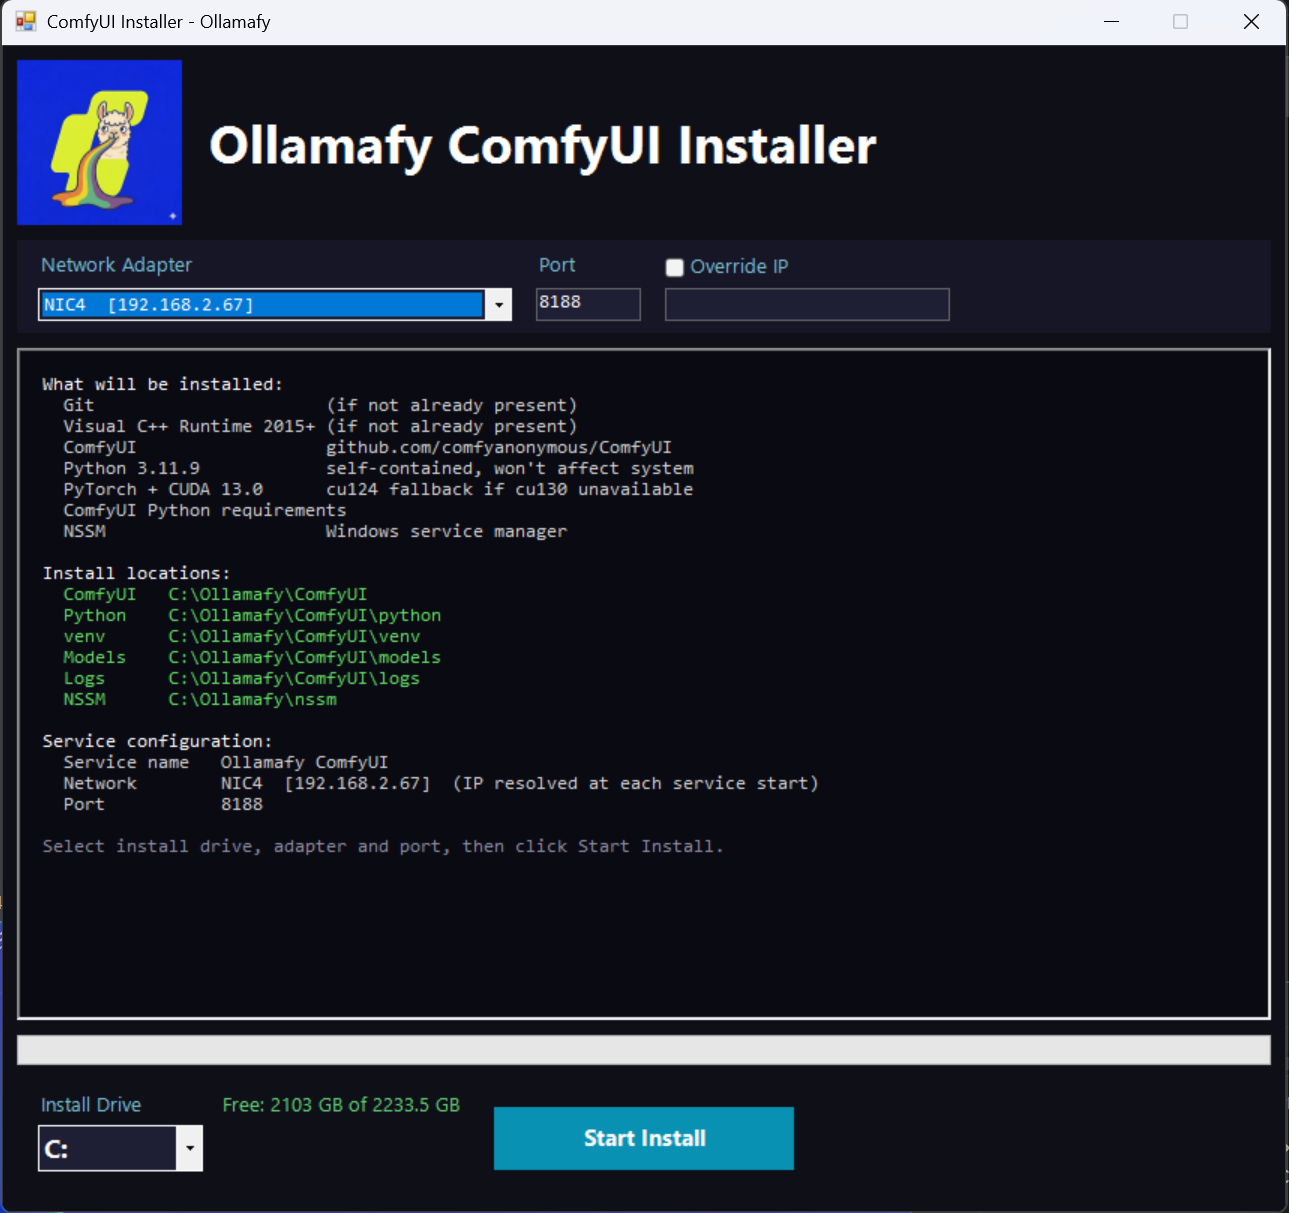
Task: Click the 'What will be installed:' line
Action: (x=163, y=384)
